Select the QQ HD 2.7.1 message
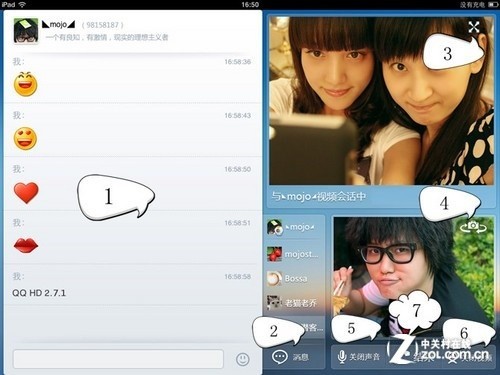 tap(39, 293)
